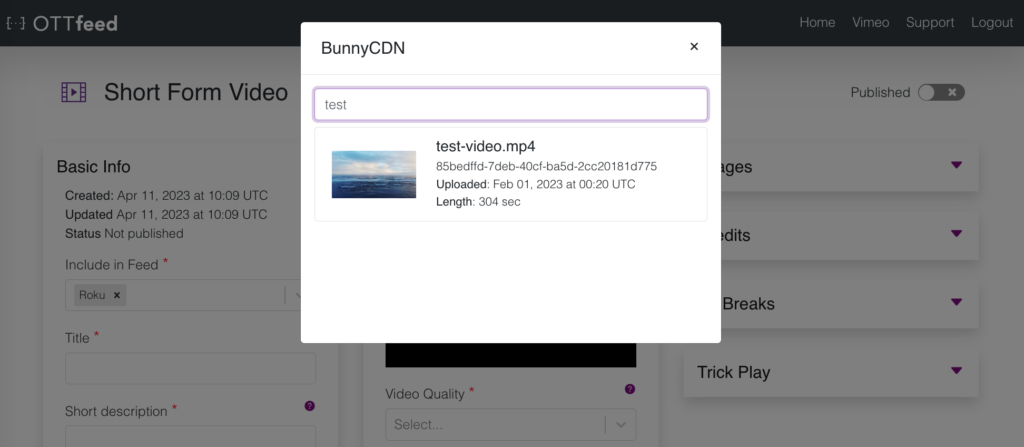This screenshot has height=447, width=1024.
Task: Open the Short description help icon
Action: click(310, 406)
